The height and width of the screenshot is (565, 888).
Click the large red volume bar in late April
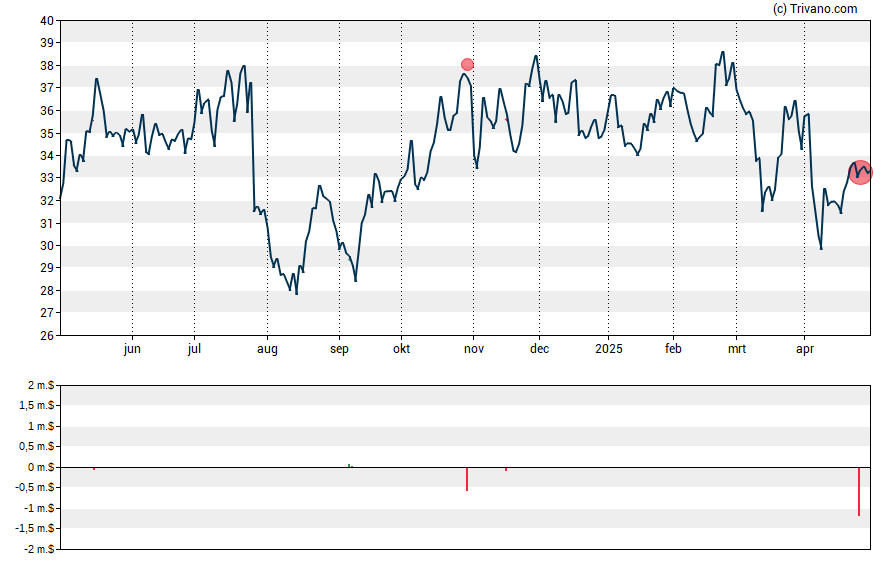click(859, 491)
